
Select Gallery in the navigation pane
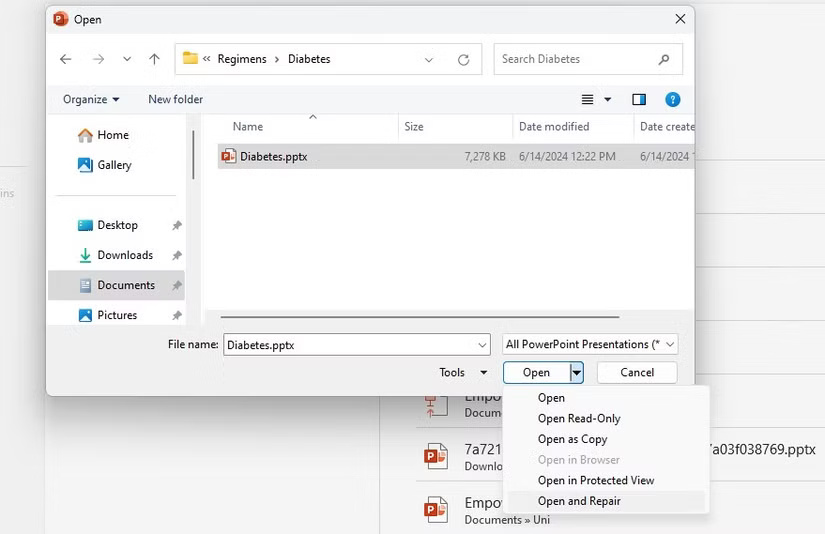tap(105, 165)
